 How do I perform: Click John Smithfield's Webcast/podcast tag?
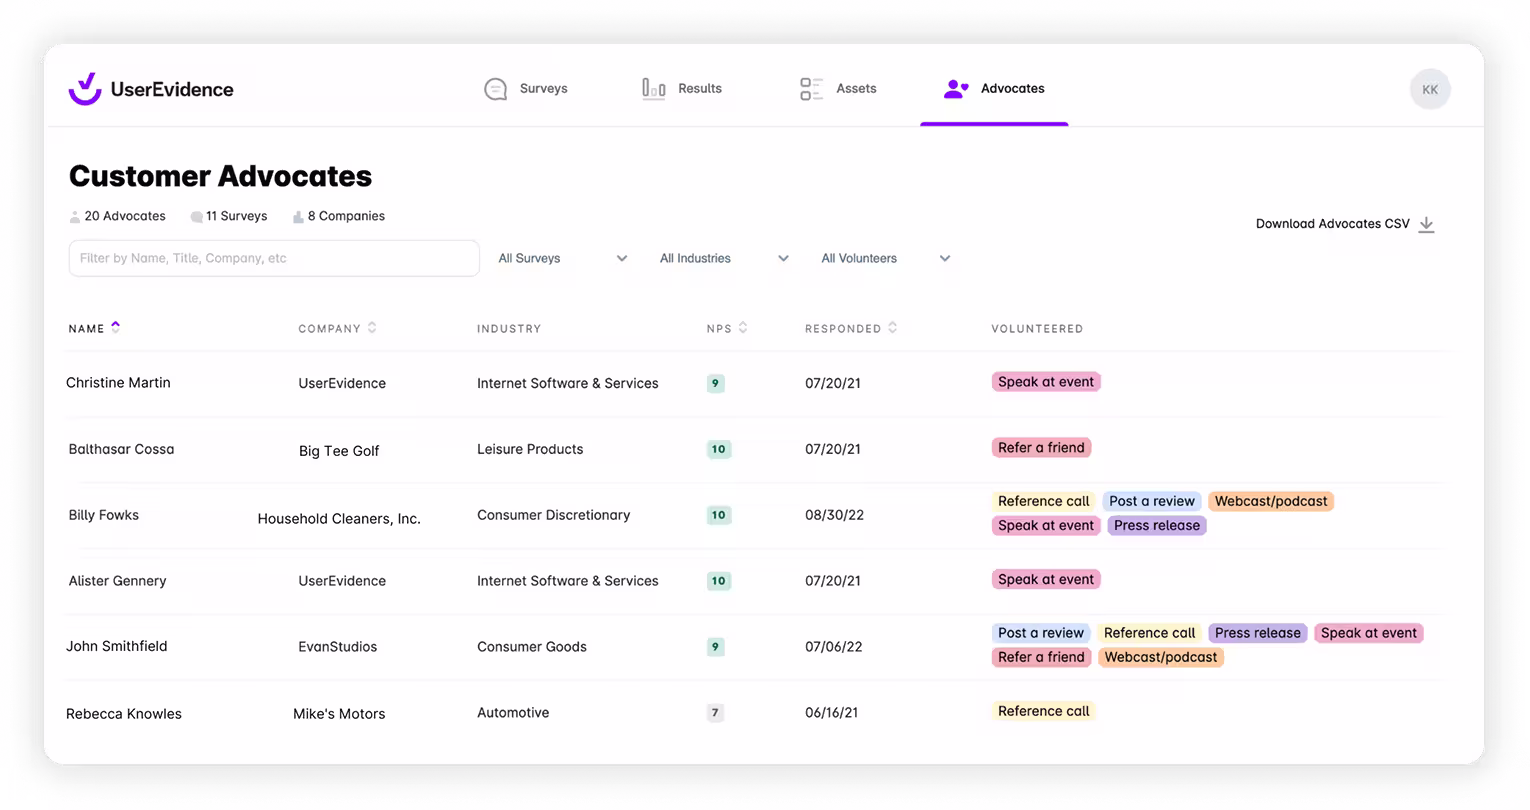click(x=1161, y=657)
